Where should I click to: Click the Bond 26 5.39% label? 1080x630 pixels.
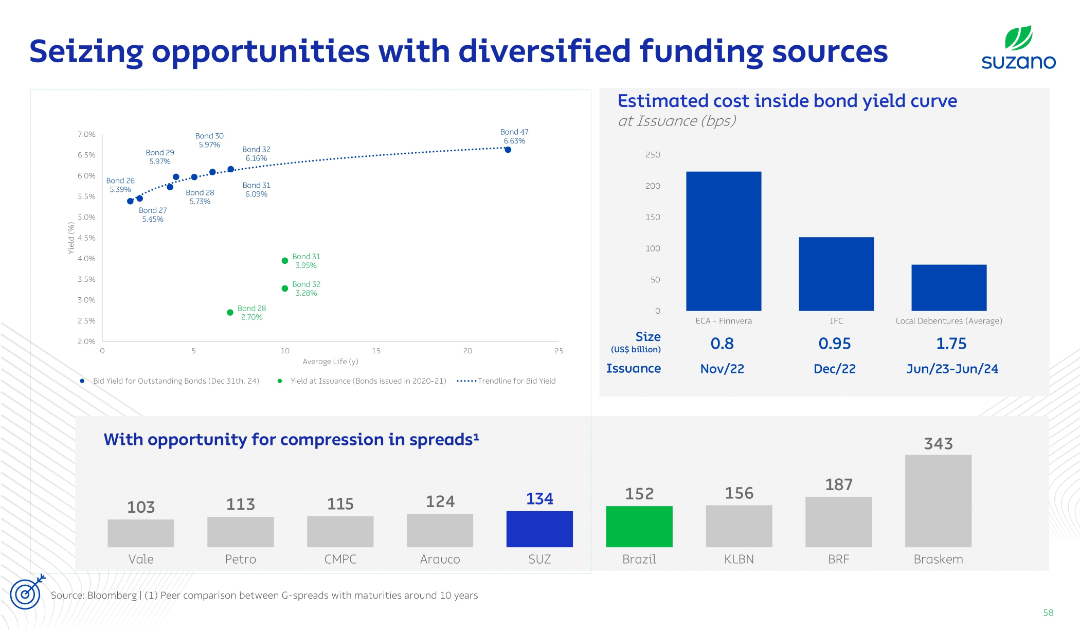pyautogui.click(x=120, y=185)
